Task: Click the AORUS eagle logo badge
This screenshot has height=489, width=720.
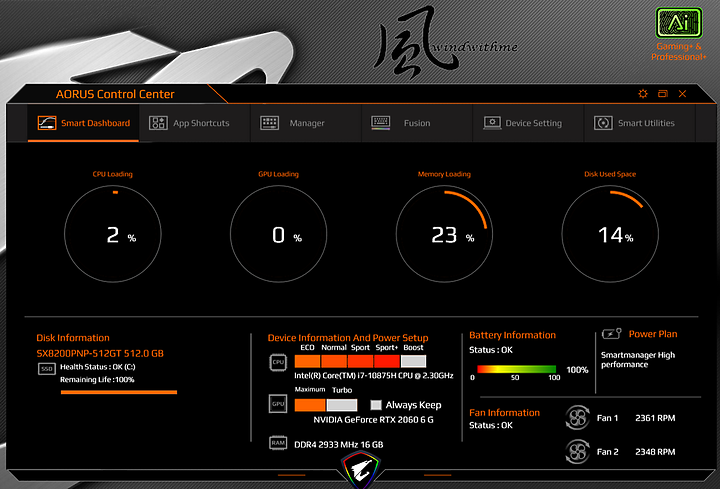Action: 361,470
